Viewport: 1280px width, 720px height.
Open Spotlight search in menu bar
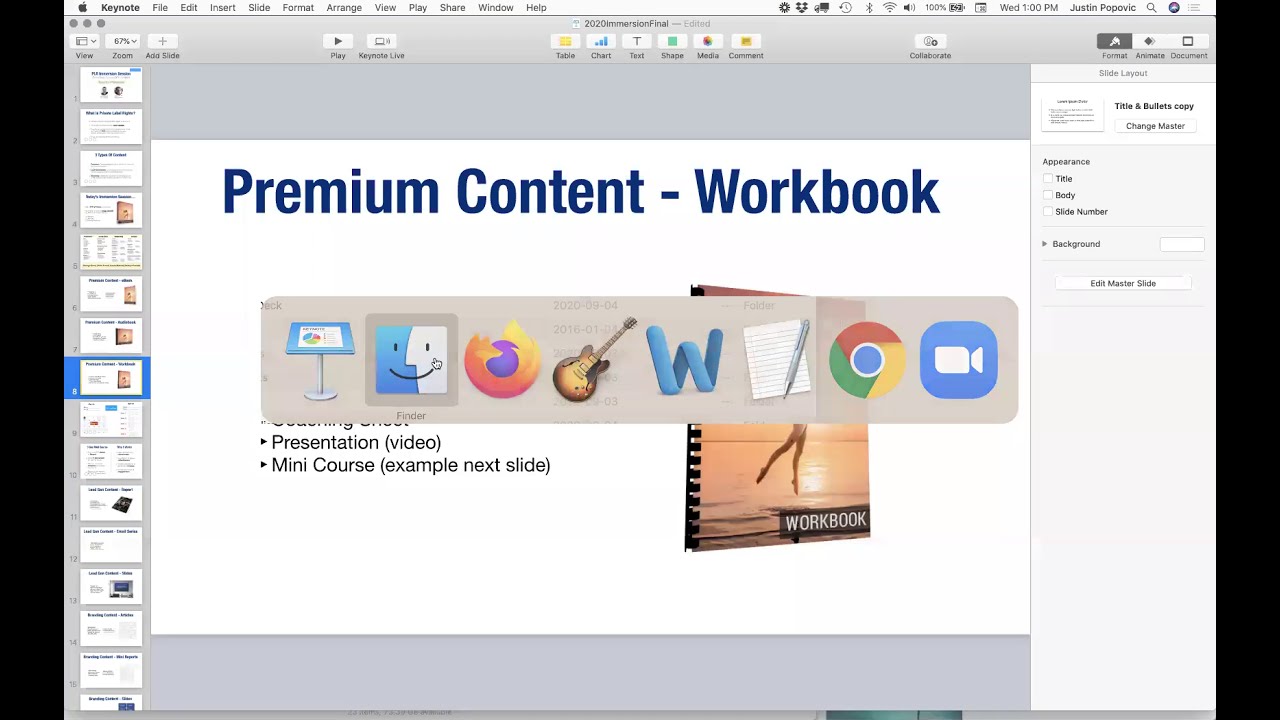pyautogui.click(x=1152, y=7)
